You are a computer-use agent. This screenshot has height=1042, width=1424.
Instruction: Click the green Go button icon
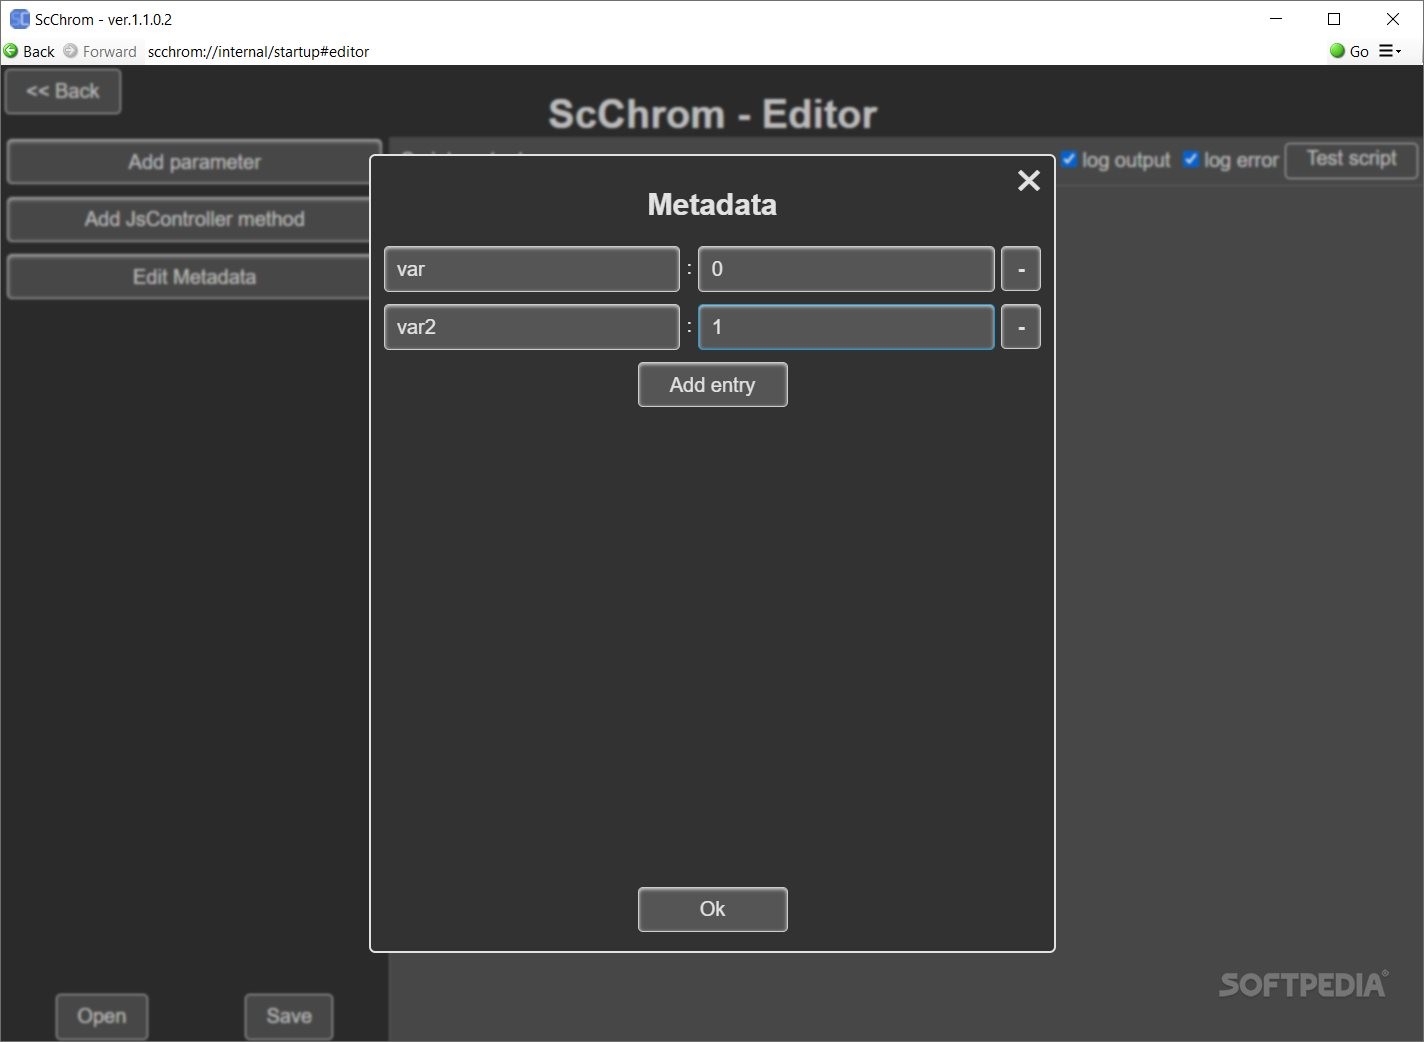(1337, 51)
